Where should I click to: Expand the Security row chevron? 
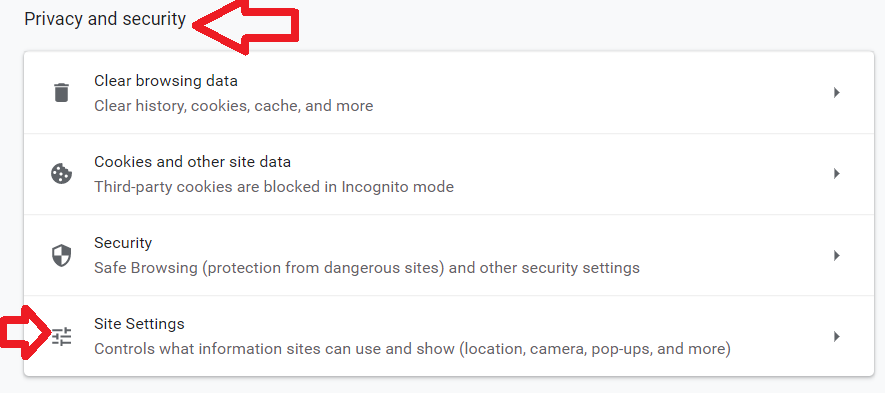[x=837, y=255]
